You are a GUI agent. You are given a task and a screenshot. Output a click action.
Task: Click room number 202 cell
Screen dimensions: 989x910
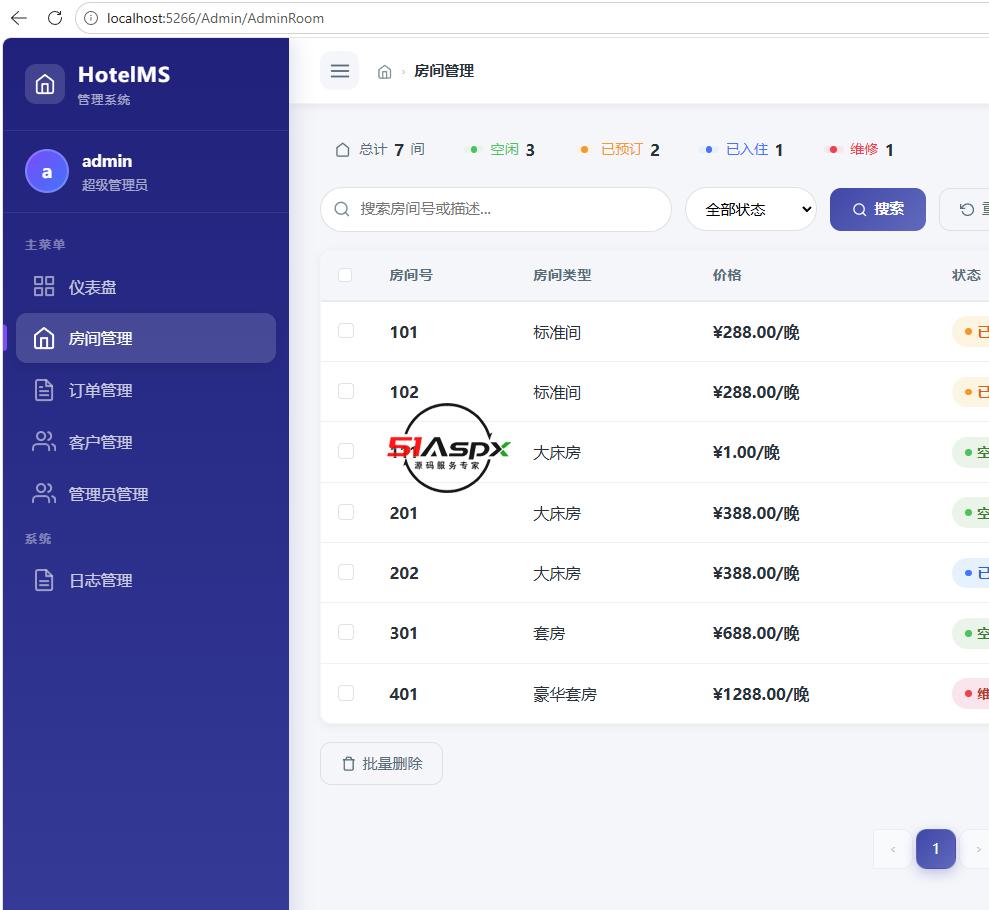[x=404, y=573]
